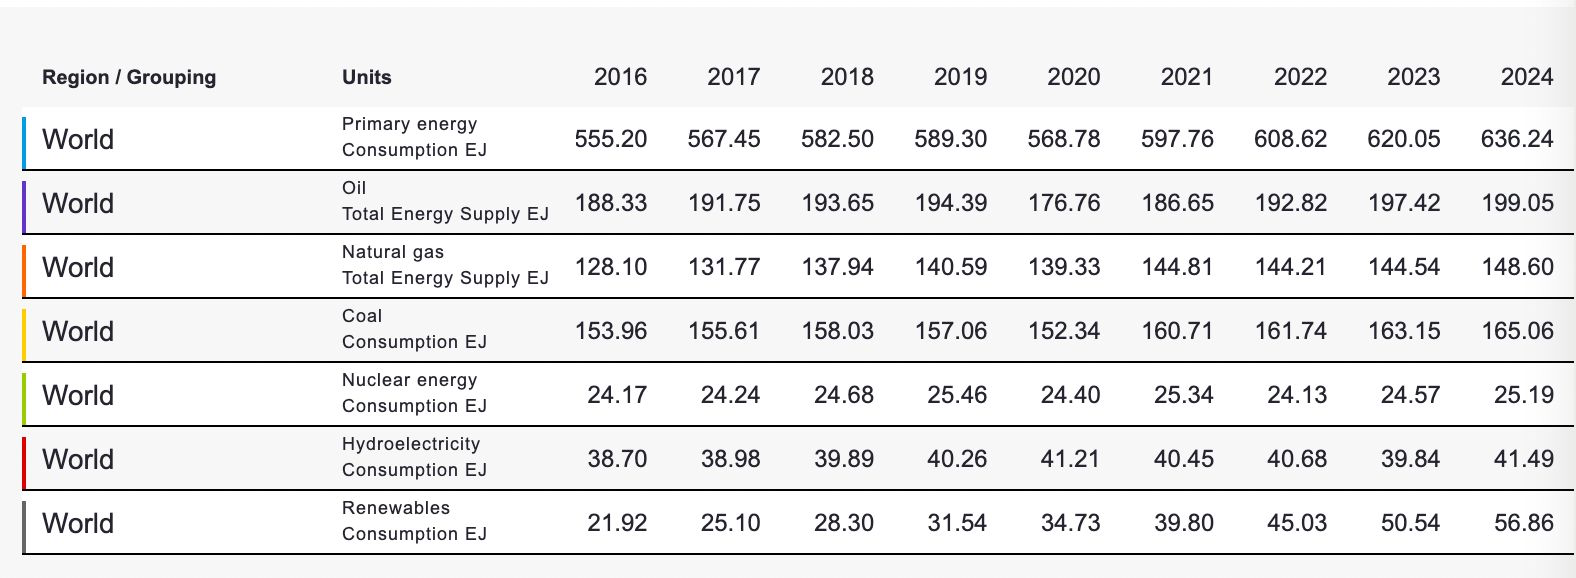Click the gray color bar beside Renewables row

click(x=24, y=523)
